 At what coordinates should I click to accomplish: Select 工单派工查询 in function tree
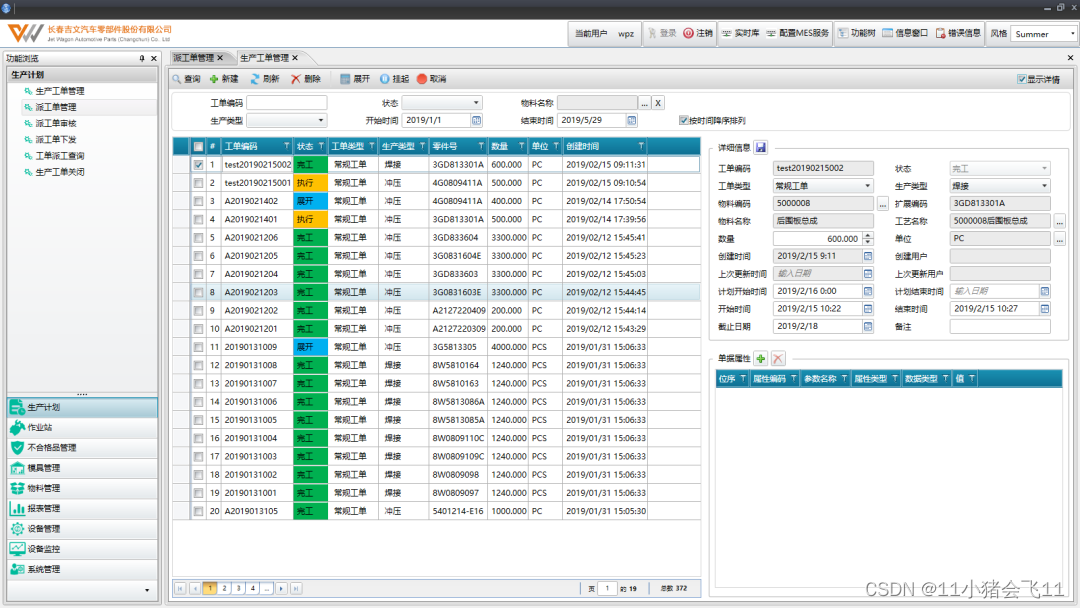pos(60,156)
